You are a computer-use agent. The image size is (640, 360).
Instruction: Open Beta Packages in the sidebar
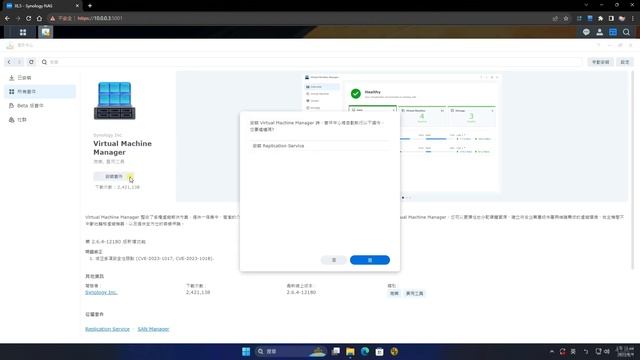pyautogui.click(x=40, y=106)
